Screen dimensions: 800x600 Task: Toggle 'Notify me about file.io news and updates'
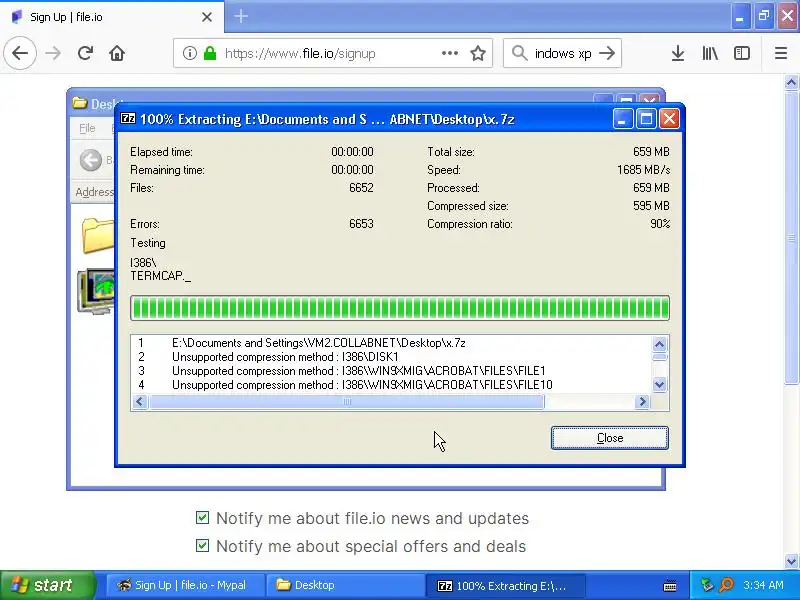202,518
